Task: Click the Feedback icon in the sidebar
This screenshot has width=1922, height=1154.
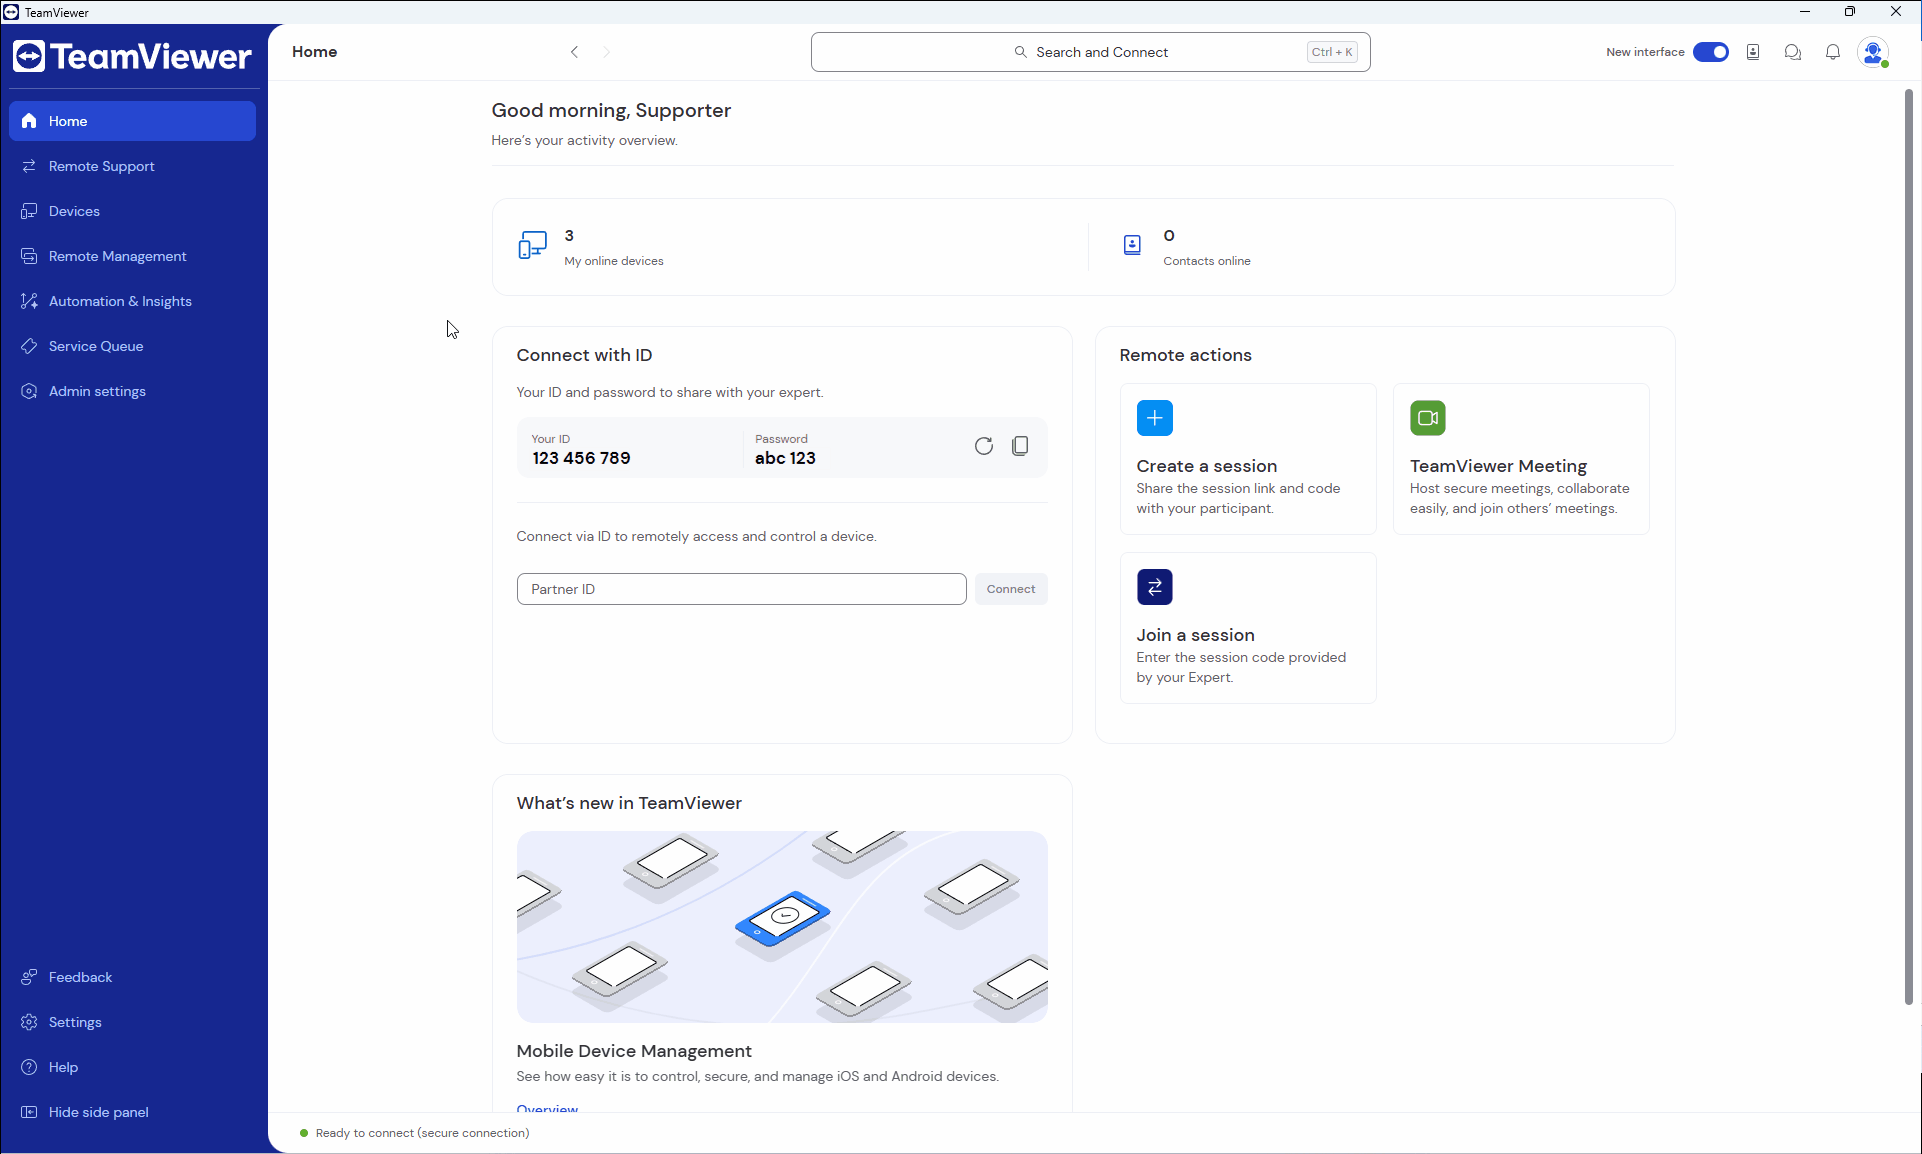Action: (x=29, y=977)
